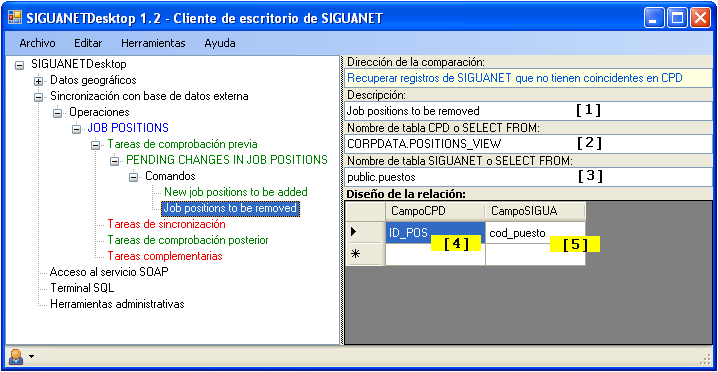Select the ID_POS grid cell
The image size is (718, 372).
(x=435, y=232)
